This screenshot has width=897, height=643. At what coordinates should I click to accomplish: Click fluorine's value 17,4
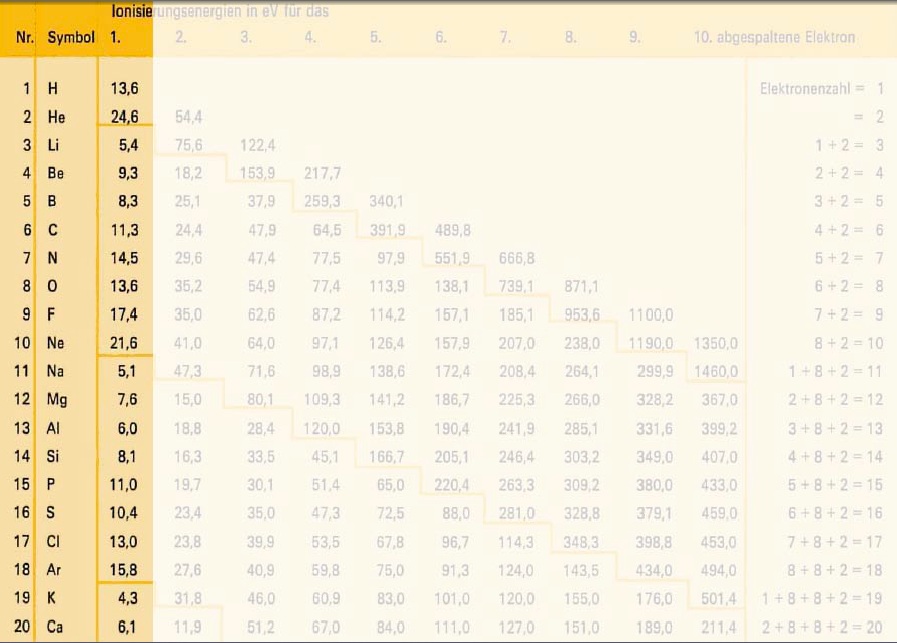coord(124,315)
